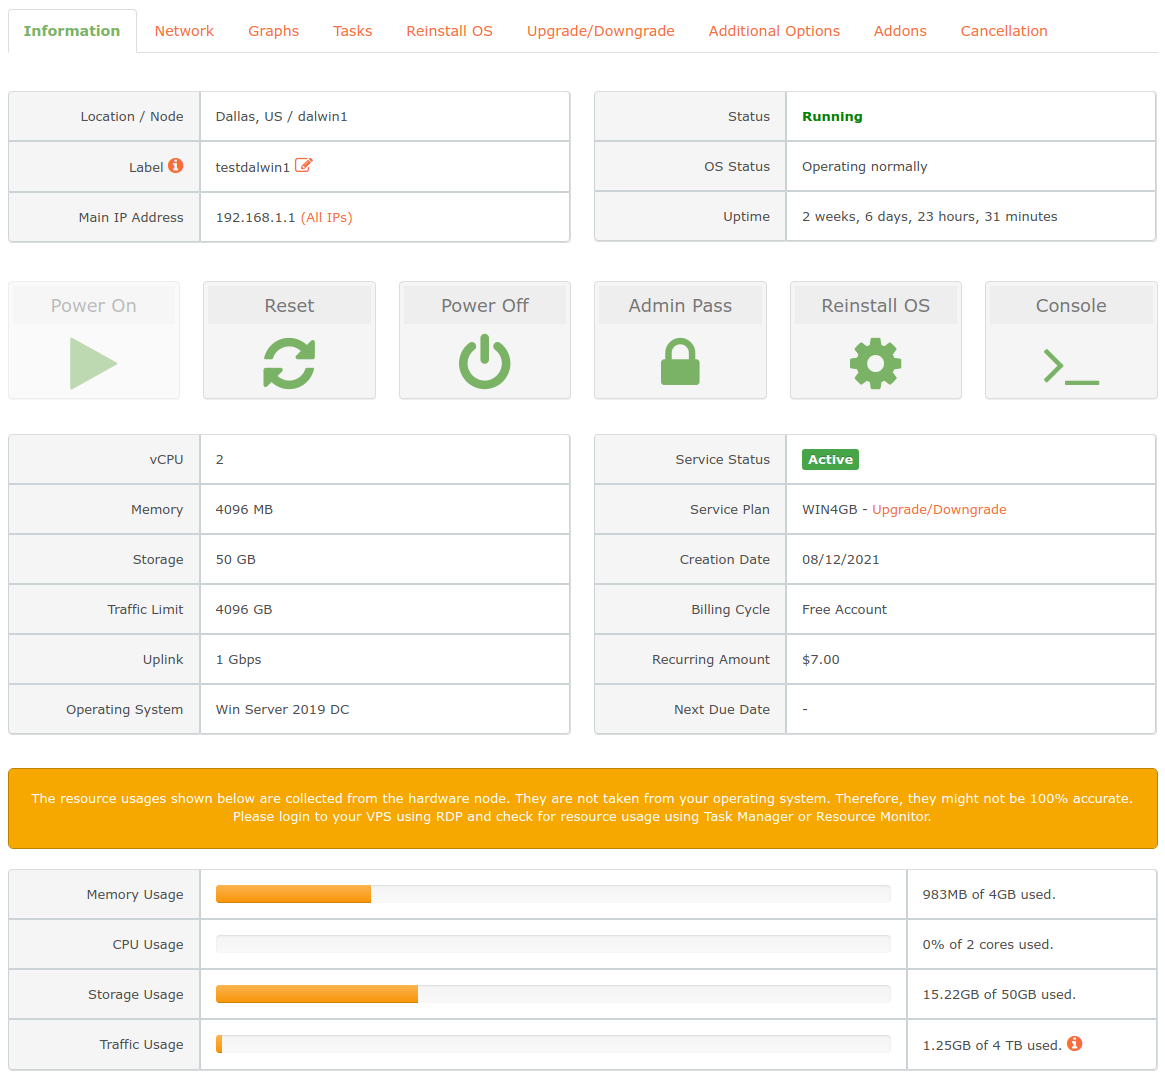The width and height of the screenshot is (1165, 1080).
Task: Click the Reinstall OS gear icon
Action: 875,363
